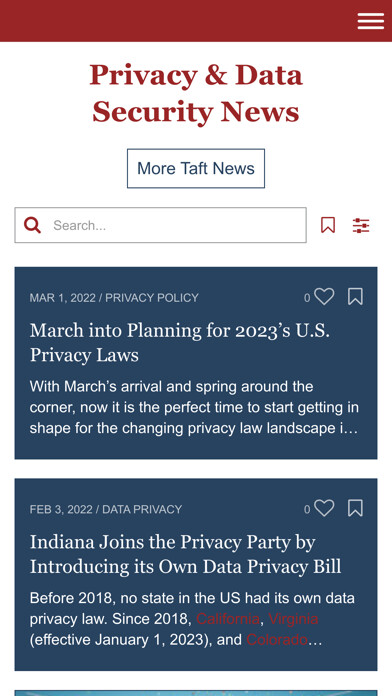Image resolution: width=392 pixels, height=696 pixels.
Task: Follow the California link
Action: pyautogui.click(x=228, y=619)
